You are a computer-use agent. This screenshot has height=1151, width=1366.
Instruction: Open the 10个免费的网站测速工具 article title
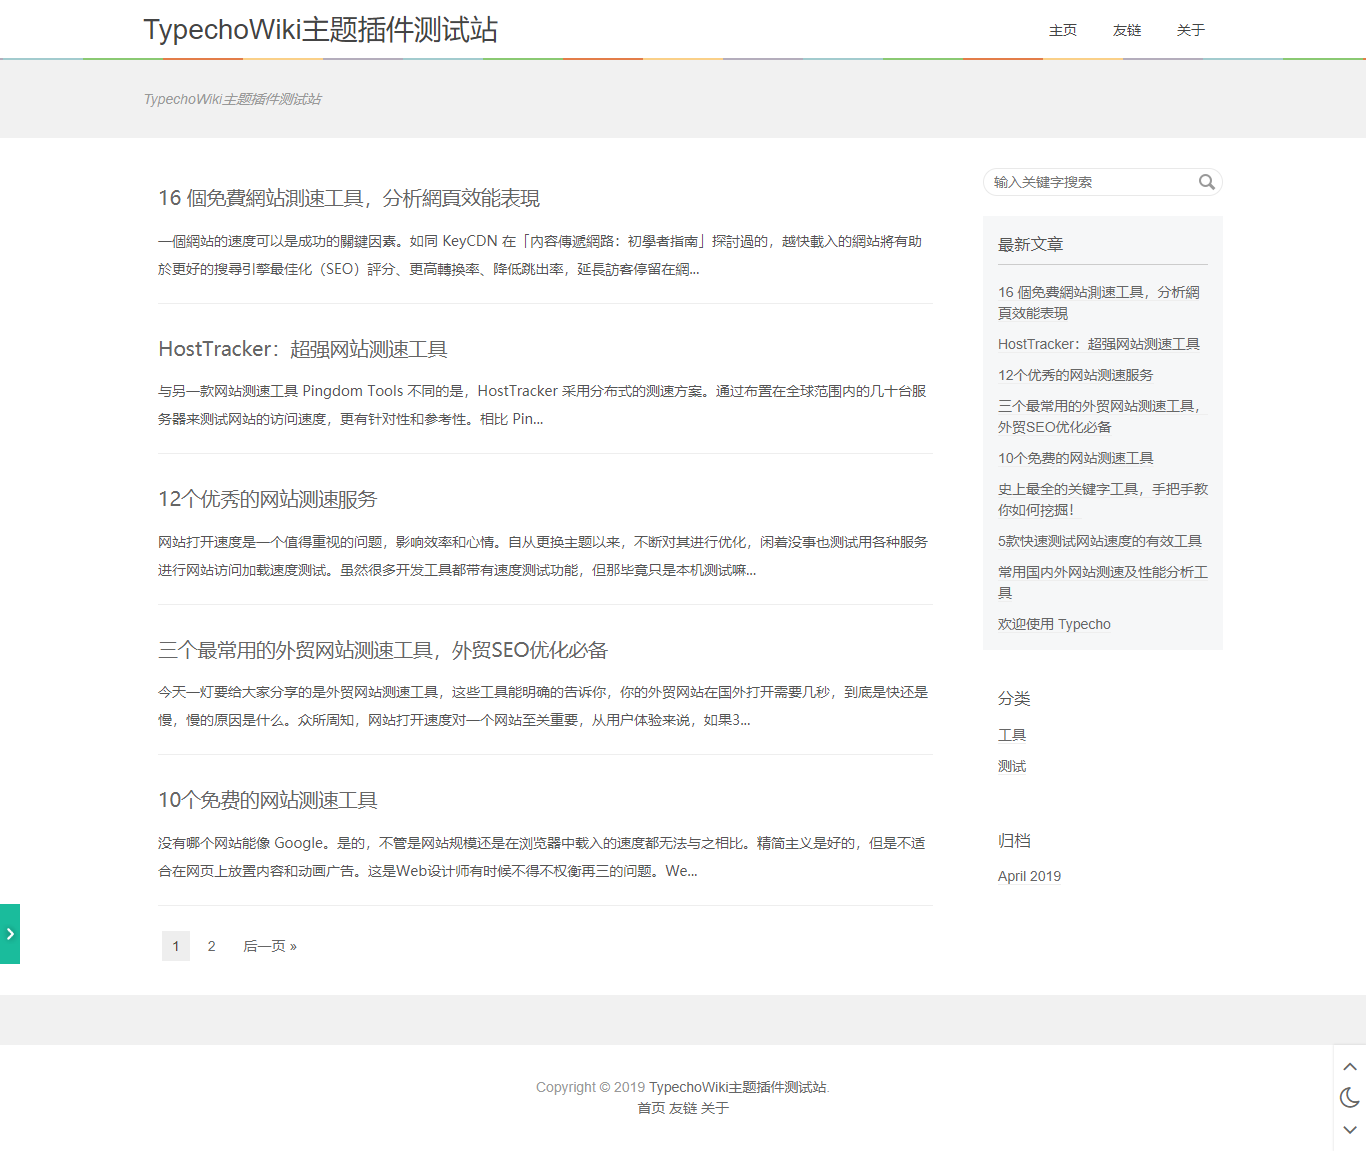pos(268,800)
